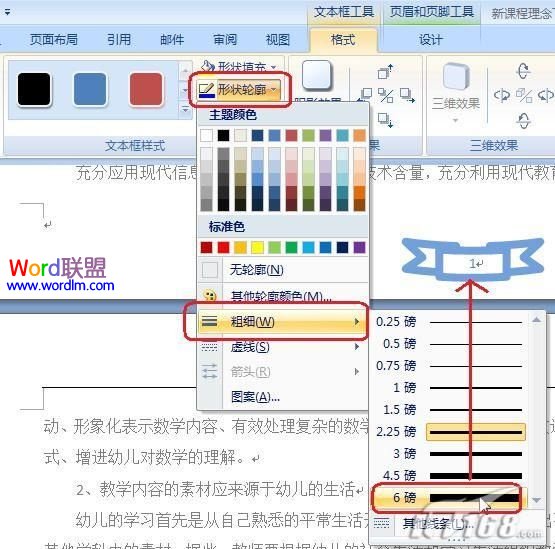Choose 无轮廓(N) no outline option
The height and width of the screenshot is (549, 555).
click(283, 270)
